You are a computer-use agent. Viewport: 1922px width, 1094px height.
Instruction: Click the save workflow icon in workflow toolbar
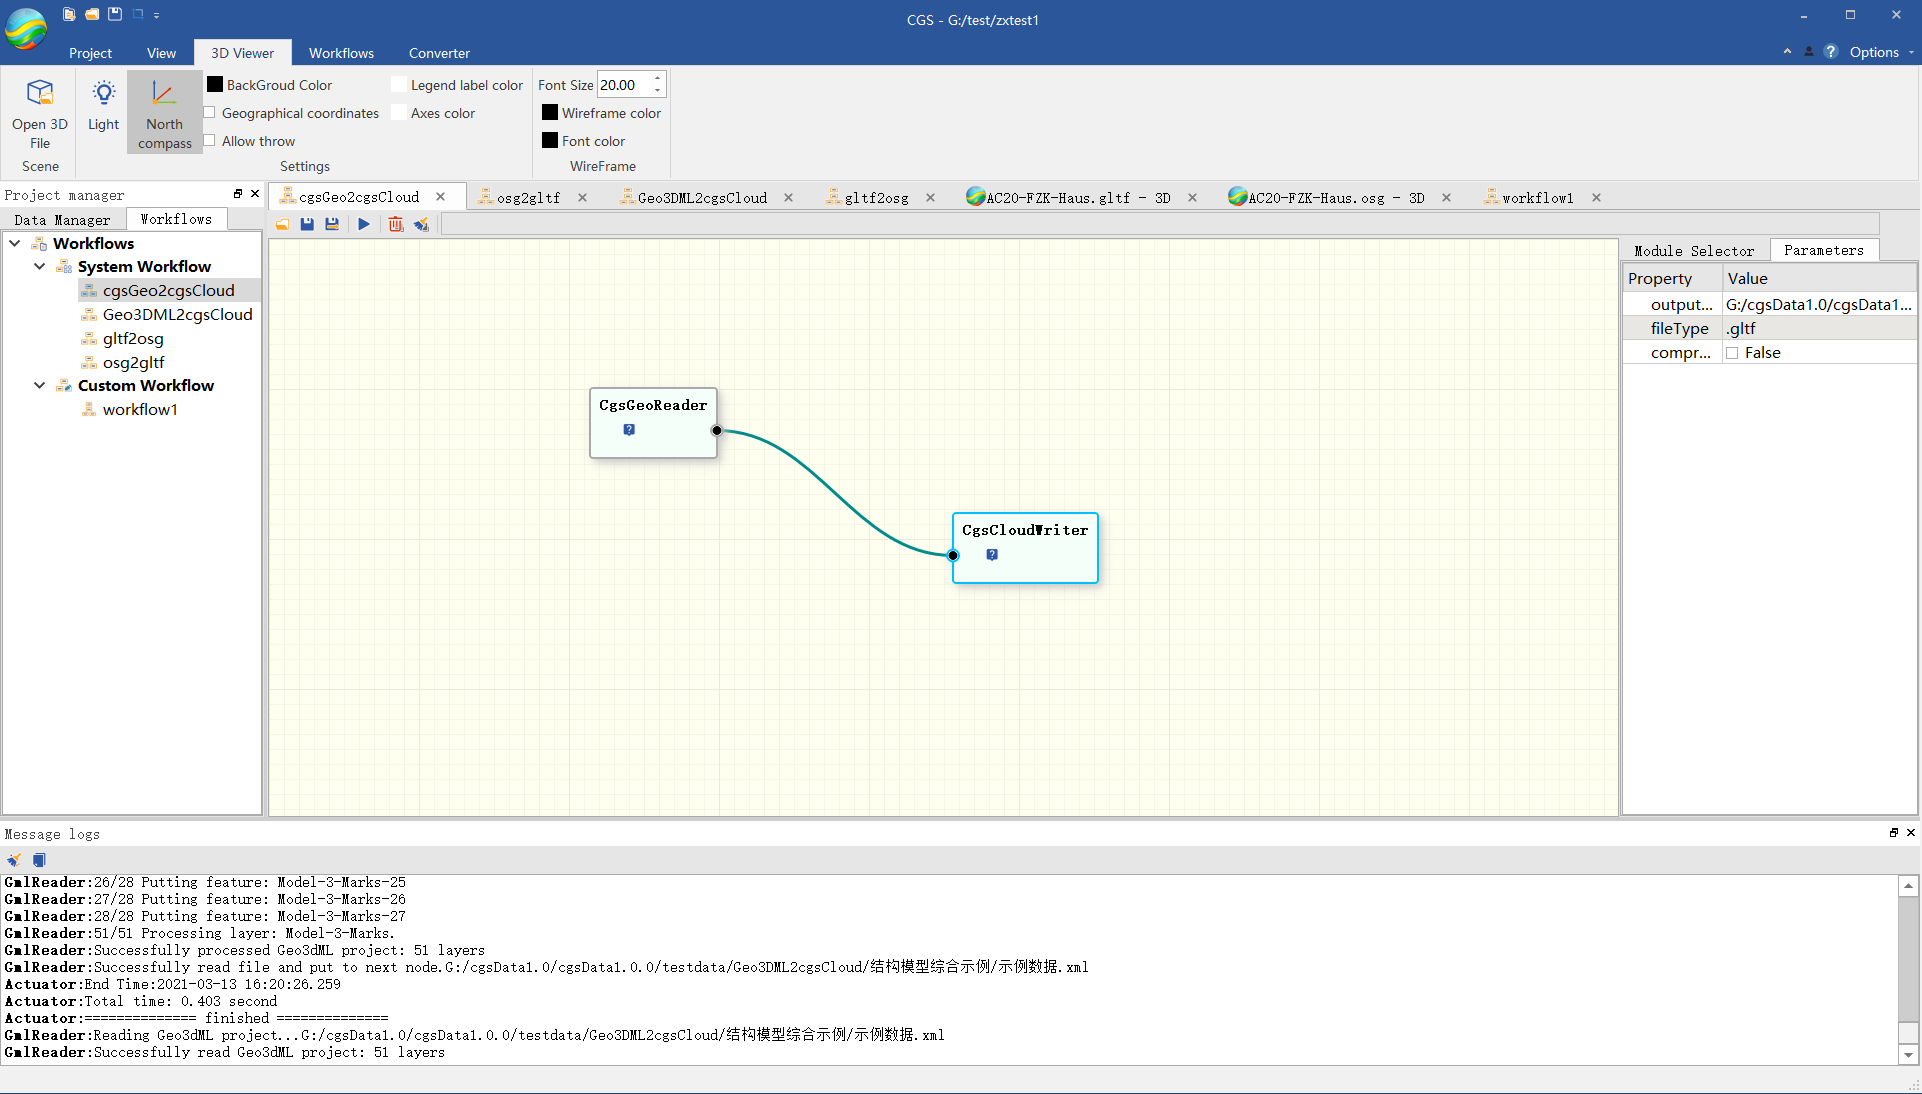click(x=307, y=224)
